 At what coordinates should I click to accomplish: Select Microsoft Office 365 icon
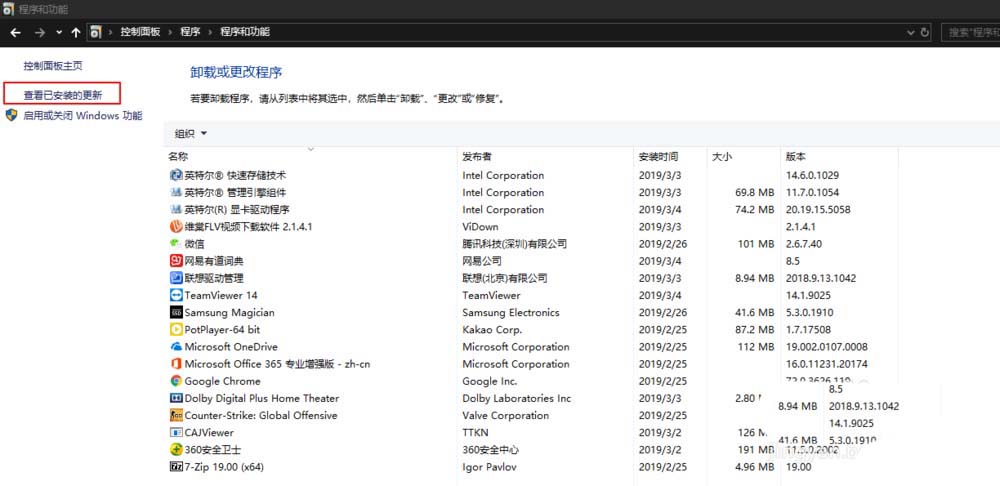(176, 364)
